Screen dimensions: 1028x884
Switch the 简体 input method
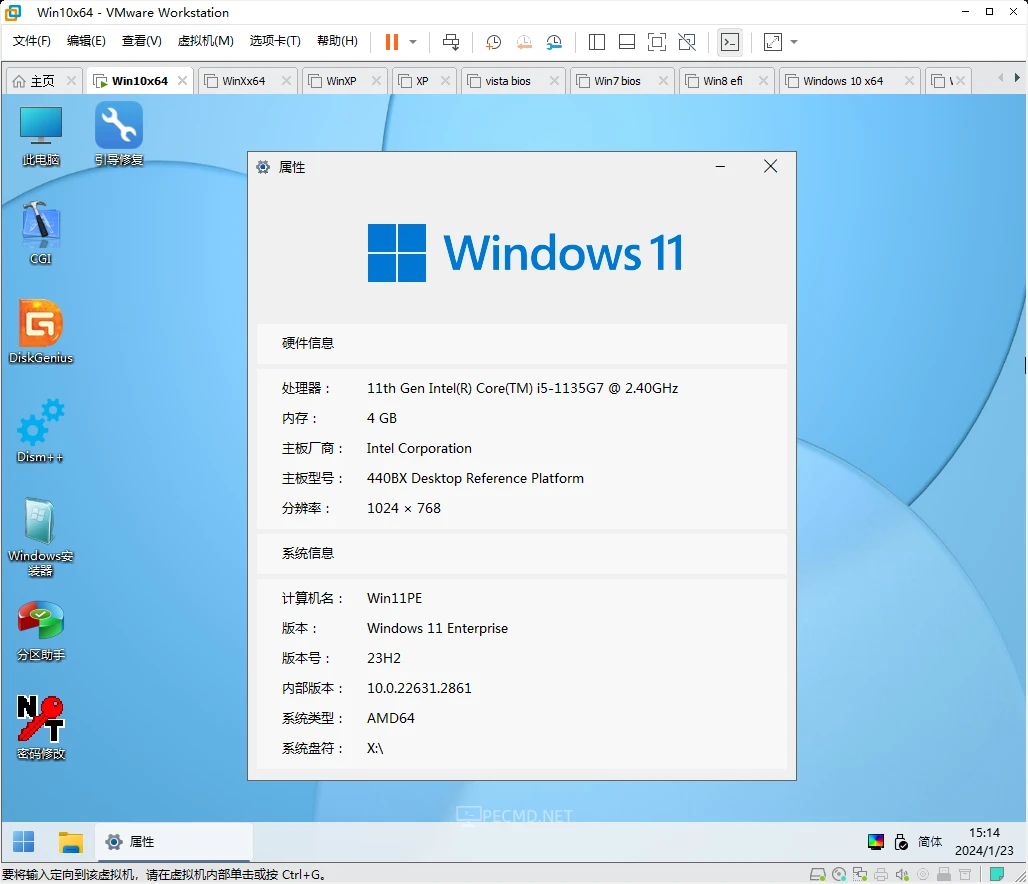pos(930,841)
